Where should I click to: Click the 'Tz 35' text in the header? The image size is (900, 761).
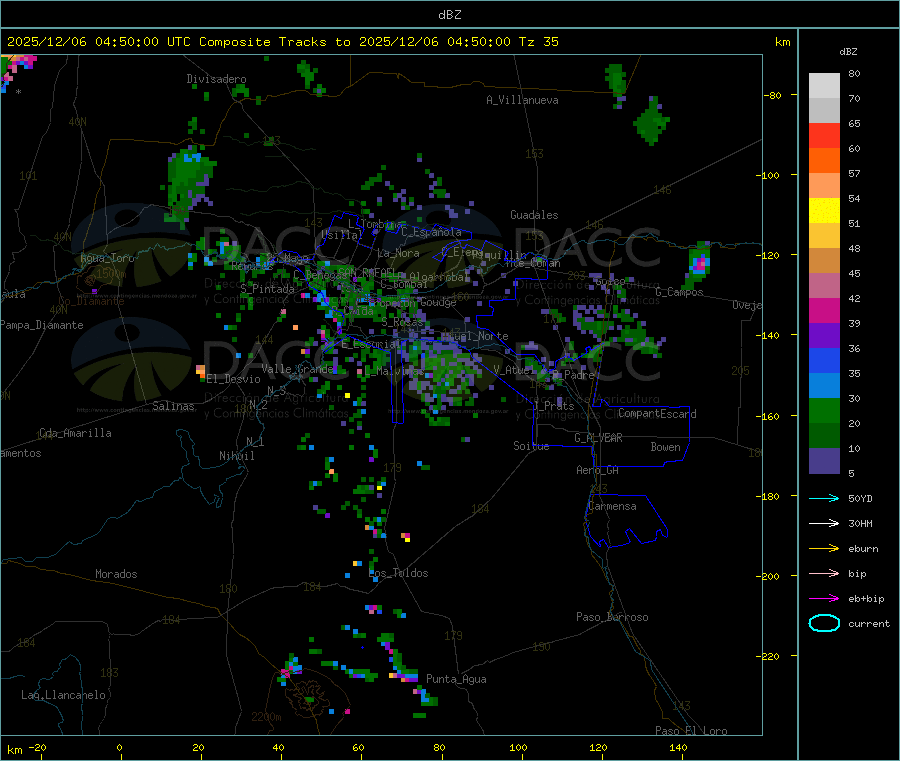point(538,42)
